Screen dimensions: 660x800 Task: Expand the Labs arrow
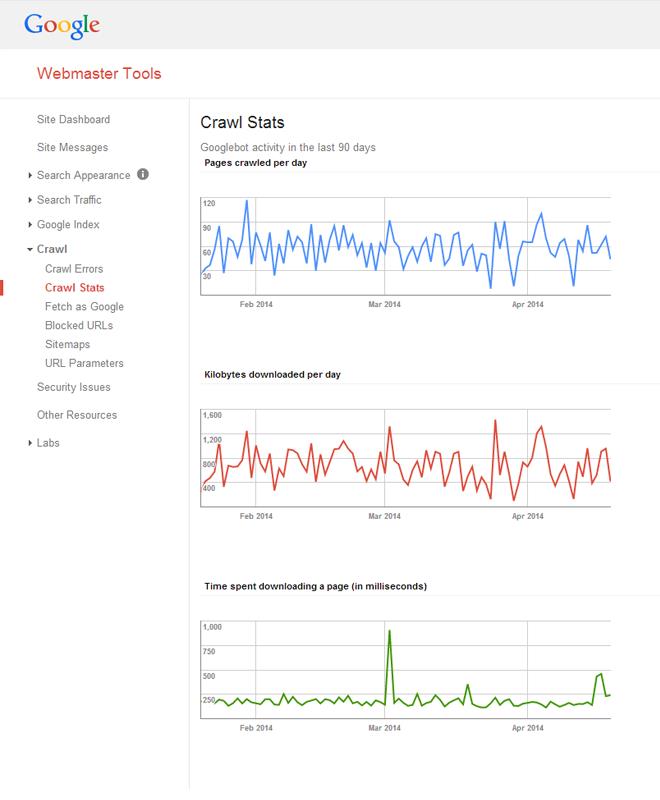click(x=30, y=443)
